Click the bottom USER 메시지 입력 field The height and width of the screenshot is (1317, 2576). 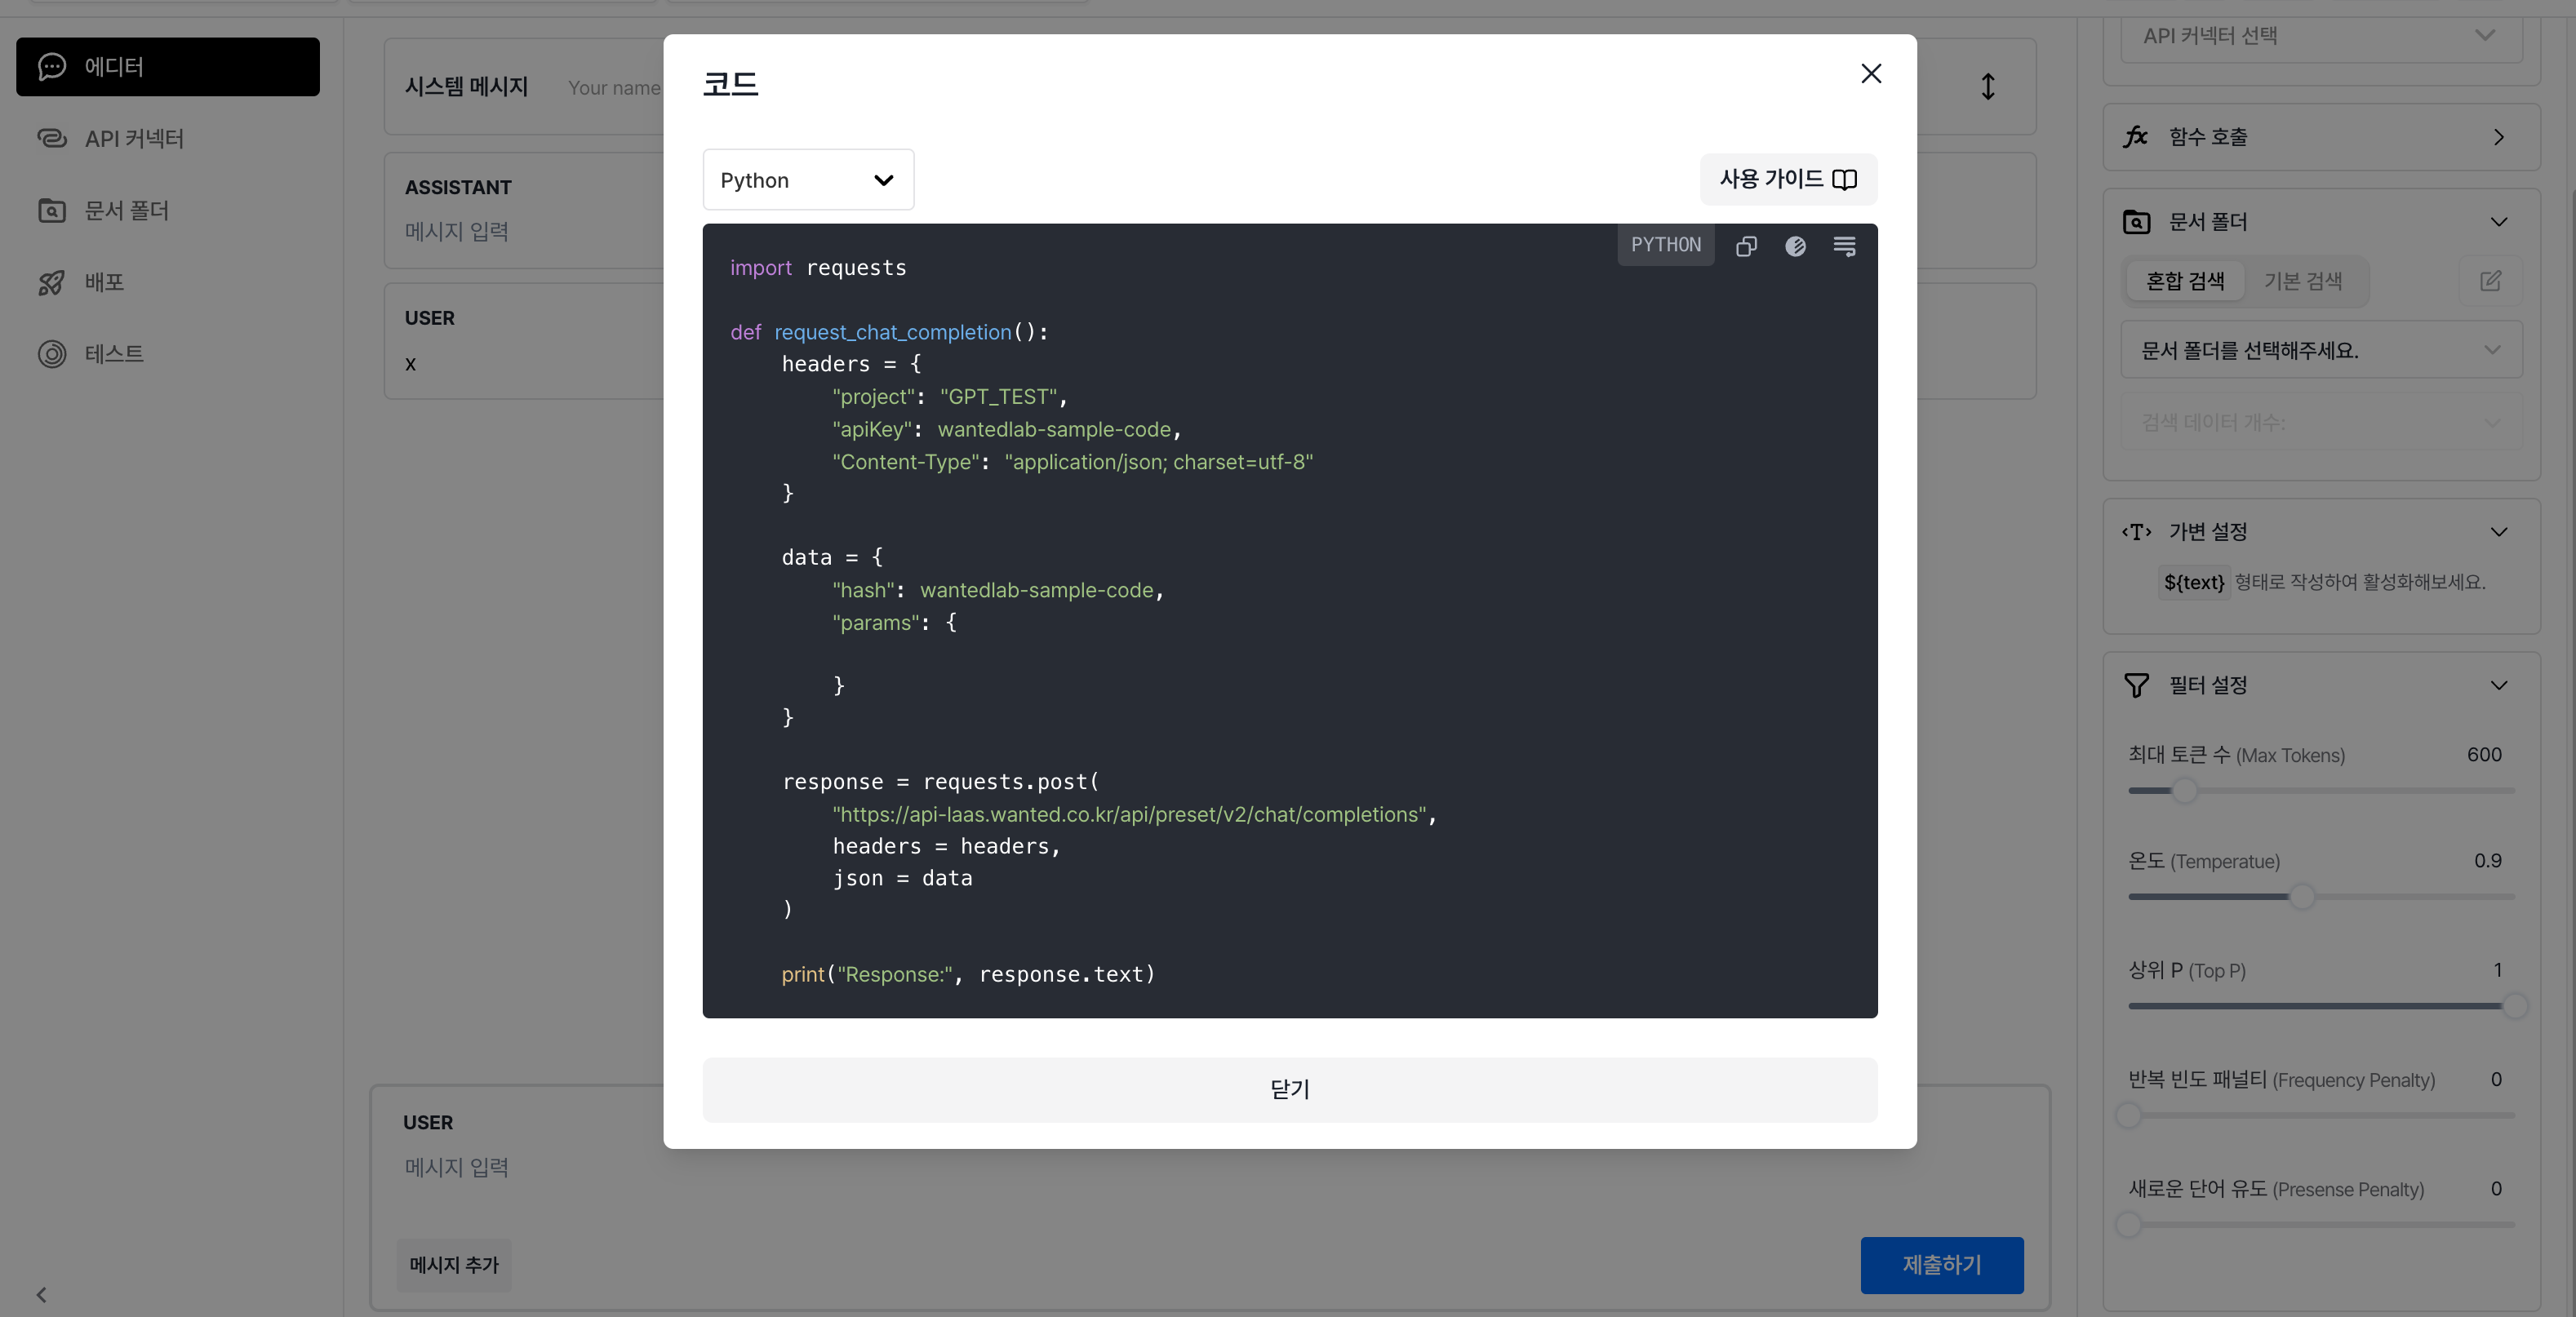pos(457,1168)
